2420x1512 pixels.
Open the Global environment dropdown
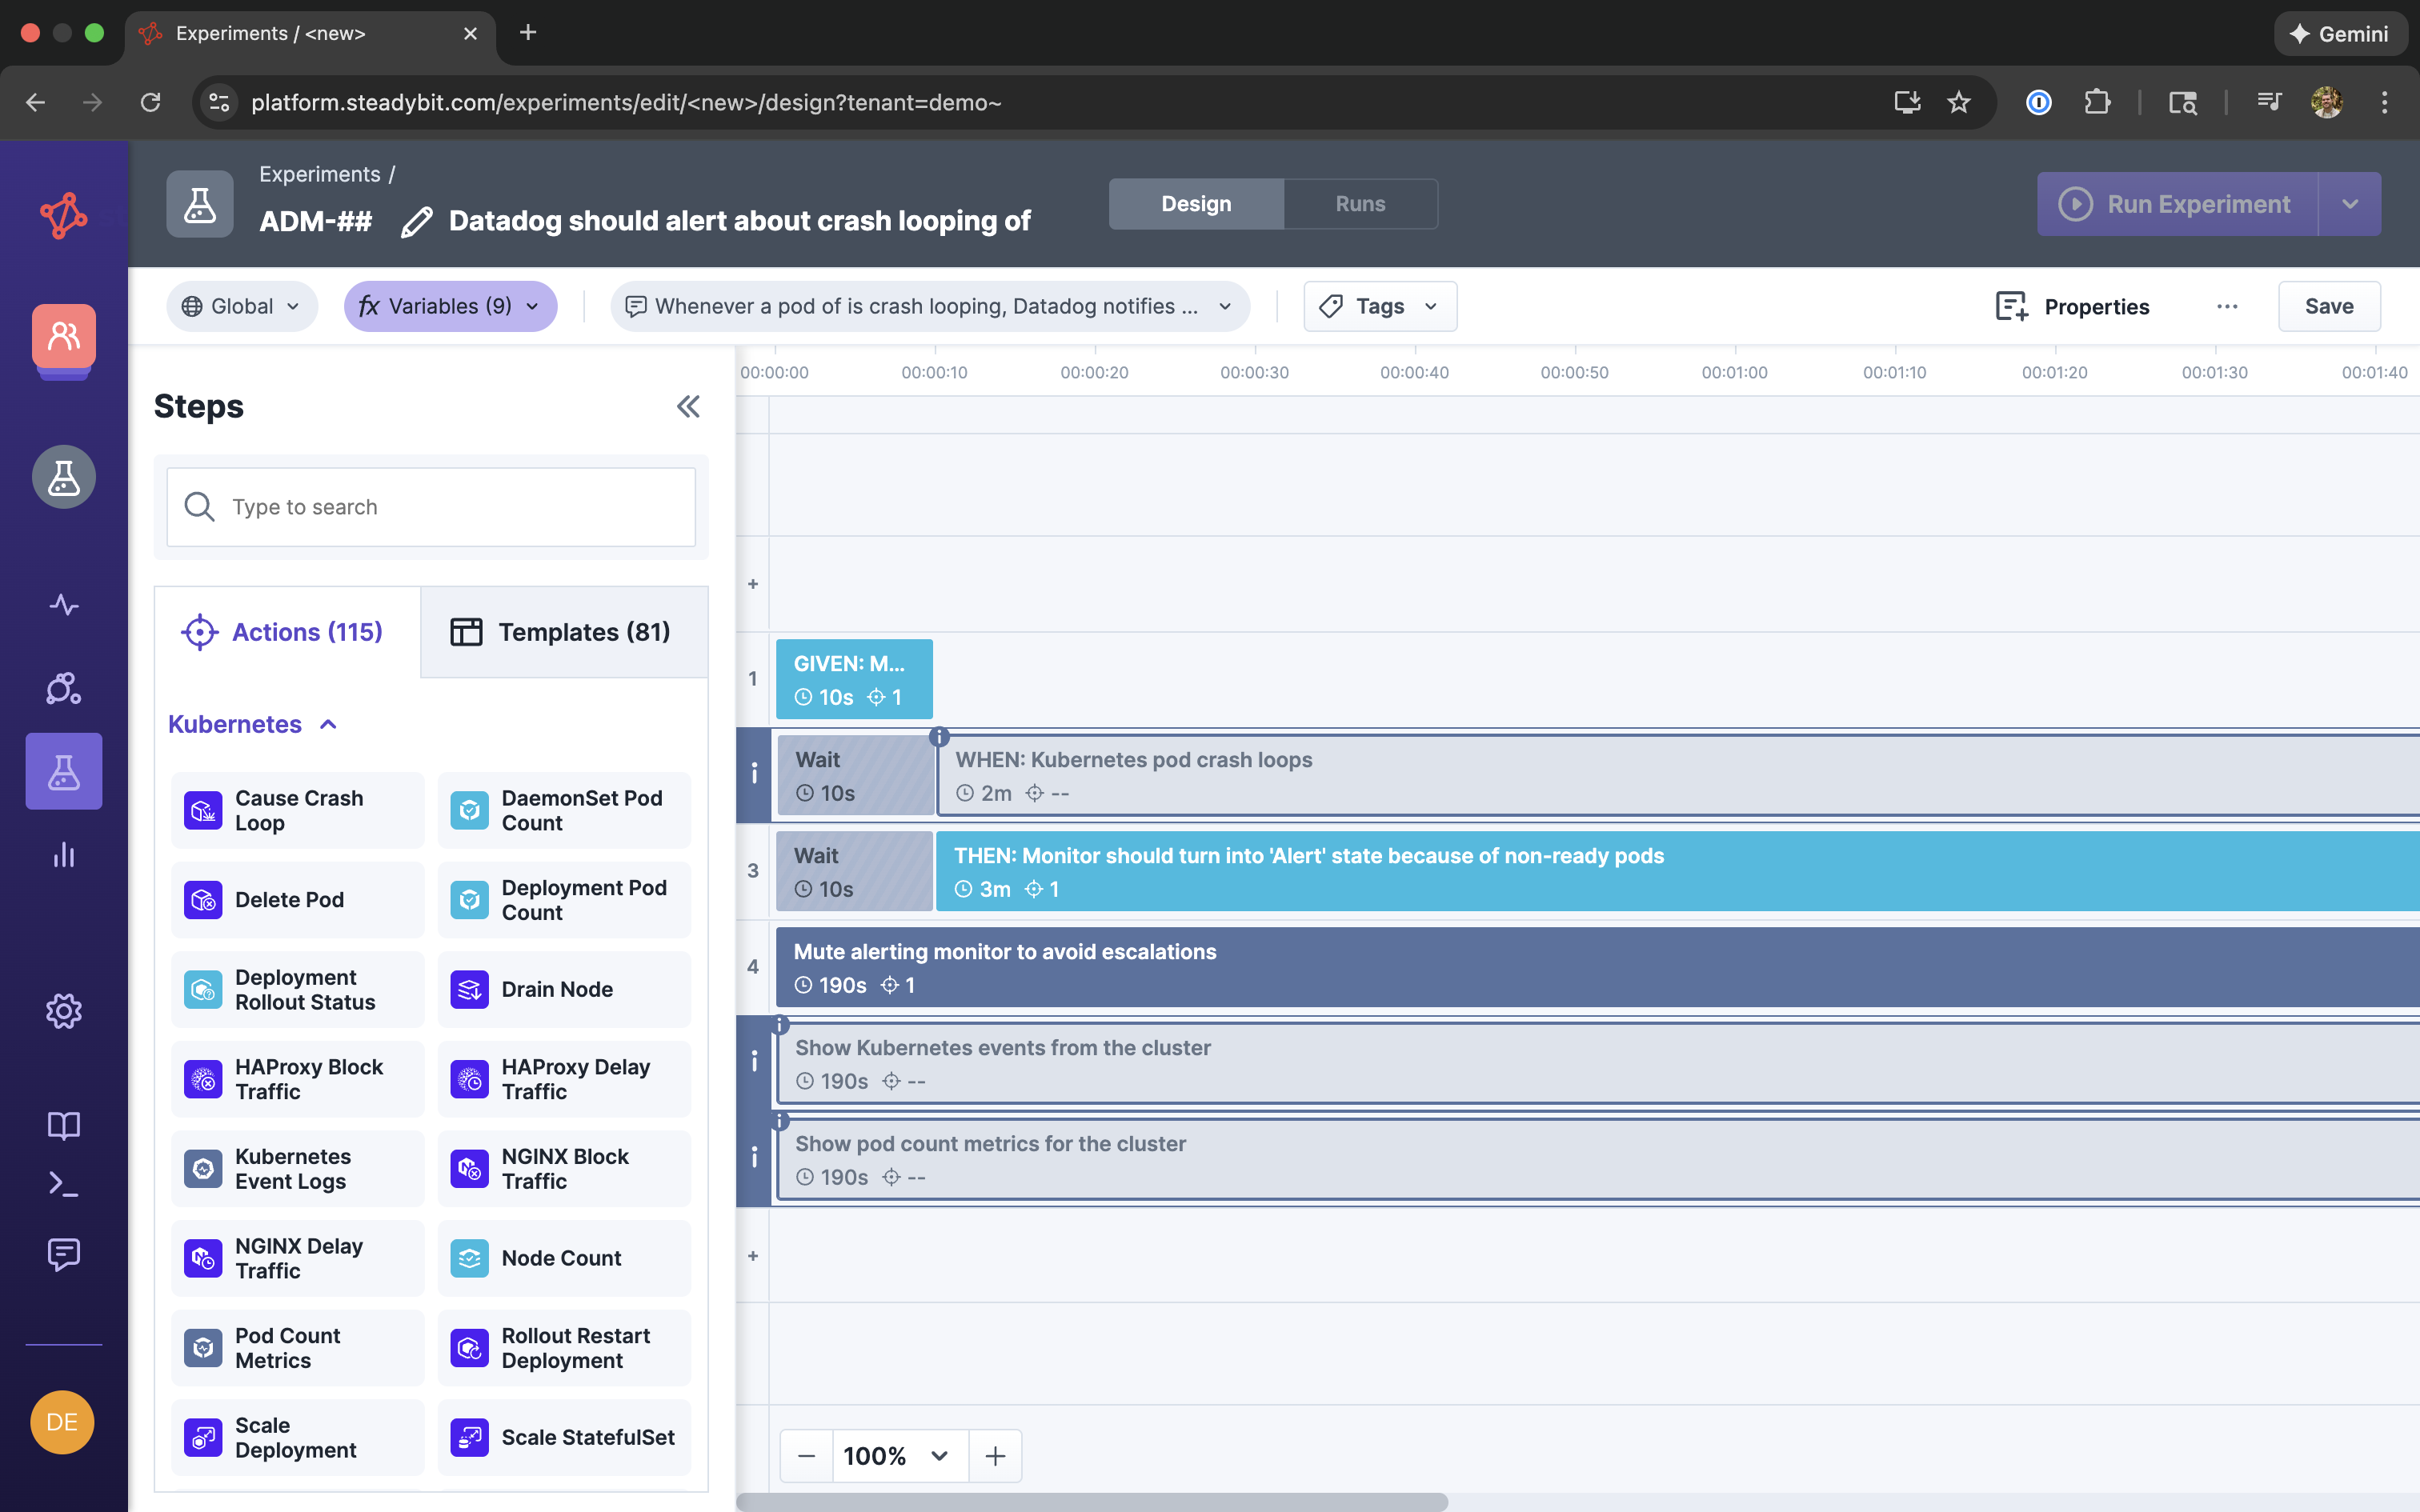(x=241, y=306)
